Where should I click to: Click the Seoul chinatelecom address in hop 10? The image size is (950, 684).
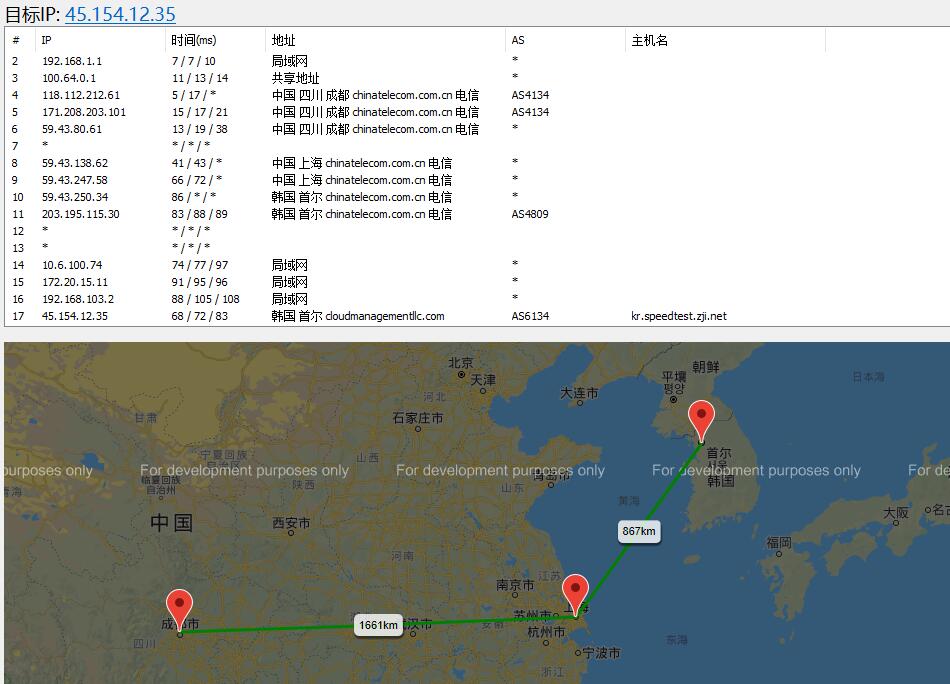tap(362, 197)
